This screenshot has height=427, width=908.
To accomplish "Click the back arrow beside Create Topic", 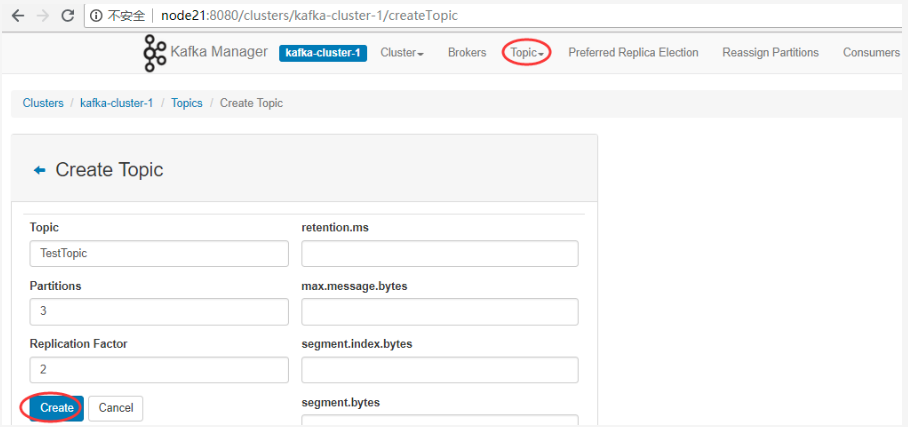I will tap(39, 170).
